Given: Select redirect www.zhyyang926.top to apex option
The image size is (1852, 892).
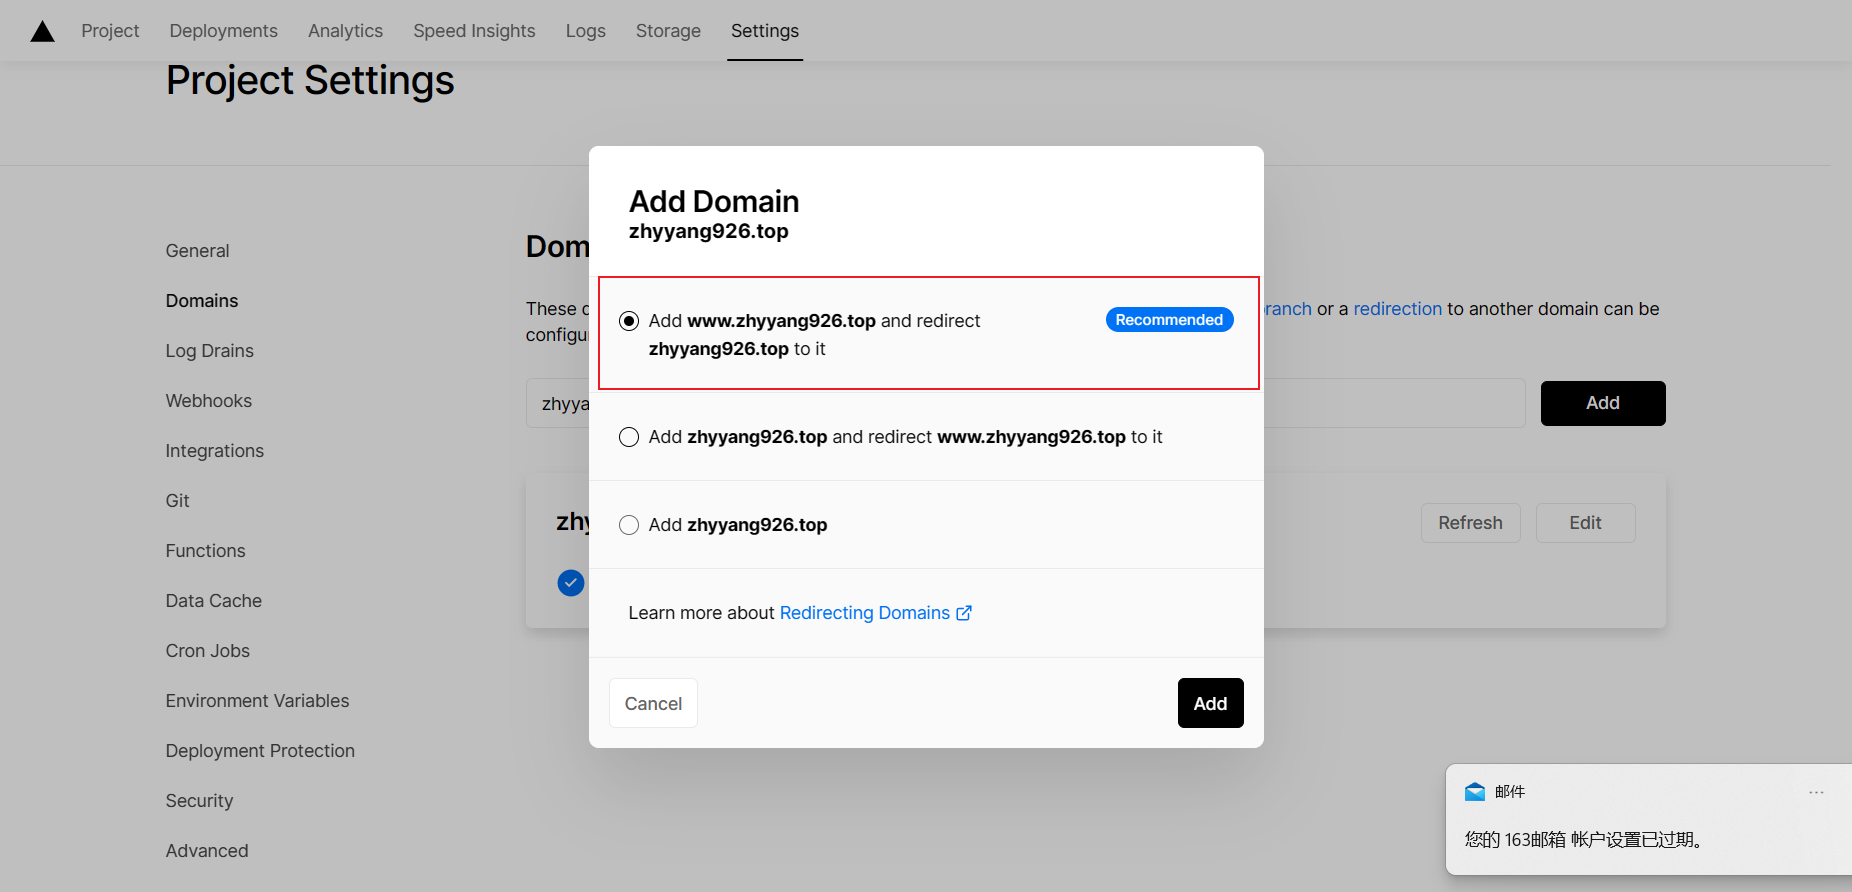Looking at the screenshot, I should [629, 437].
